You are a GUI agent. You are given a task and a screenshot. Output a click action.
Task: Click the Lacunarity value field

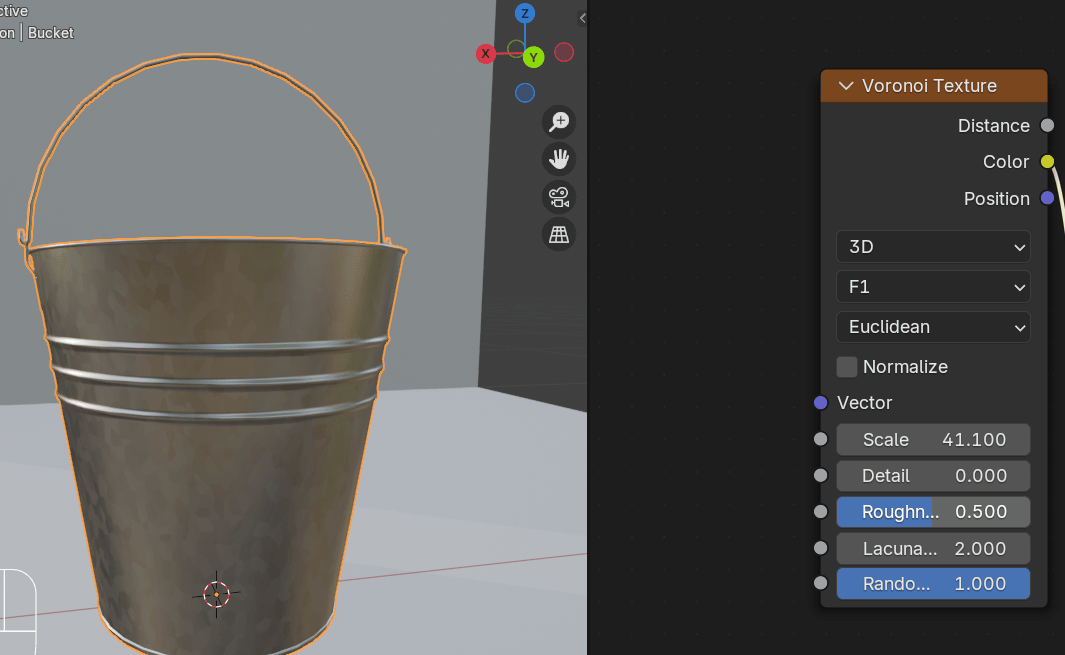(932, 548)
